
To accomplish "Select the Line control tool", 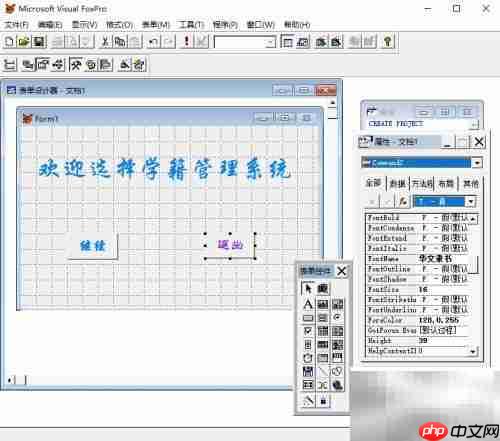I will [322, 371].
